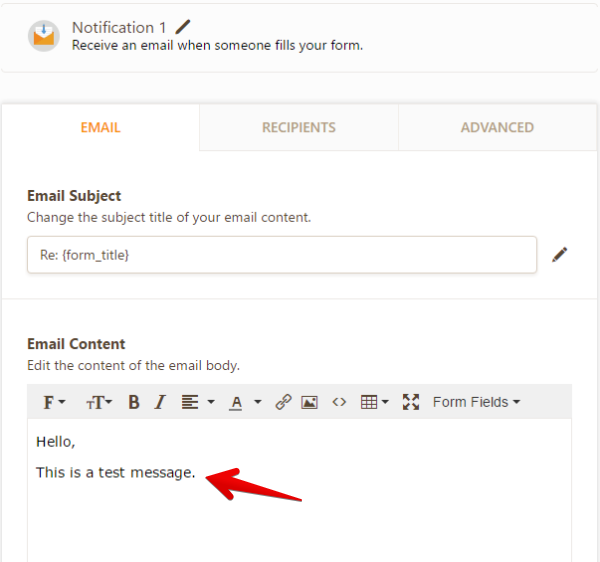Click the insert link icon
This screenshot has height=562, width=600.
coord(283,402)
